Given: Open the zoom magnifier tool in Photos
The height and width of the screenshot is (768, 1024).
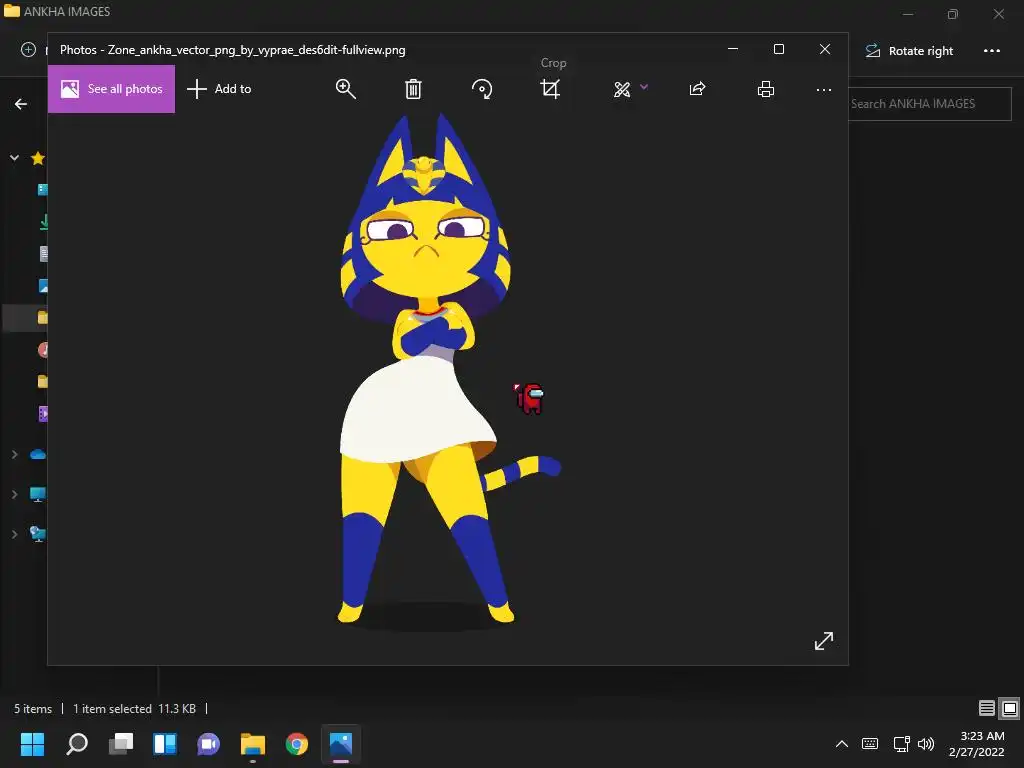Looking at the screenshot, I should pos(345,89).
